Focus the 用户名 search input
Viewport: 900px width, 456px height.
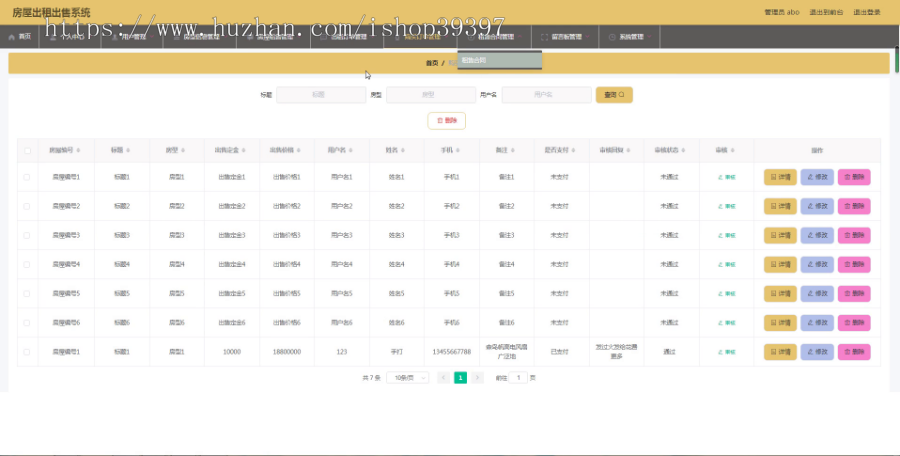tap(546, 95)
